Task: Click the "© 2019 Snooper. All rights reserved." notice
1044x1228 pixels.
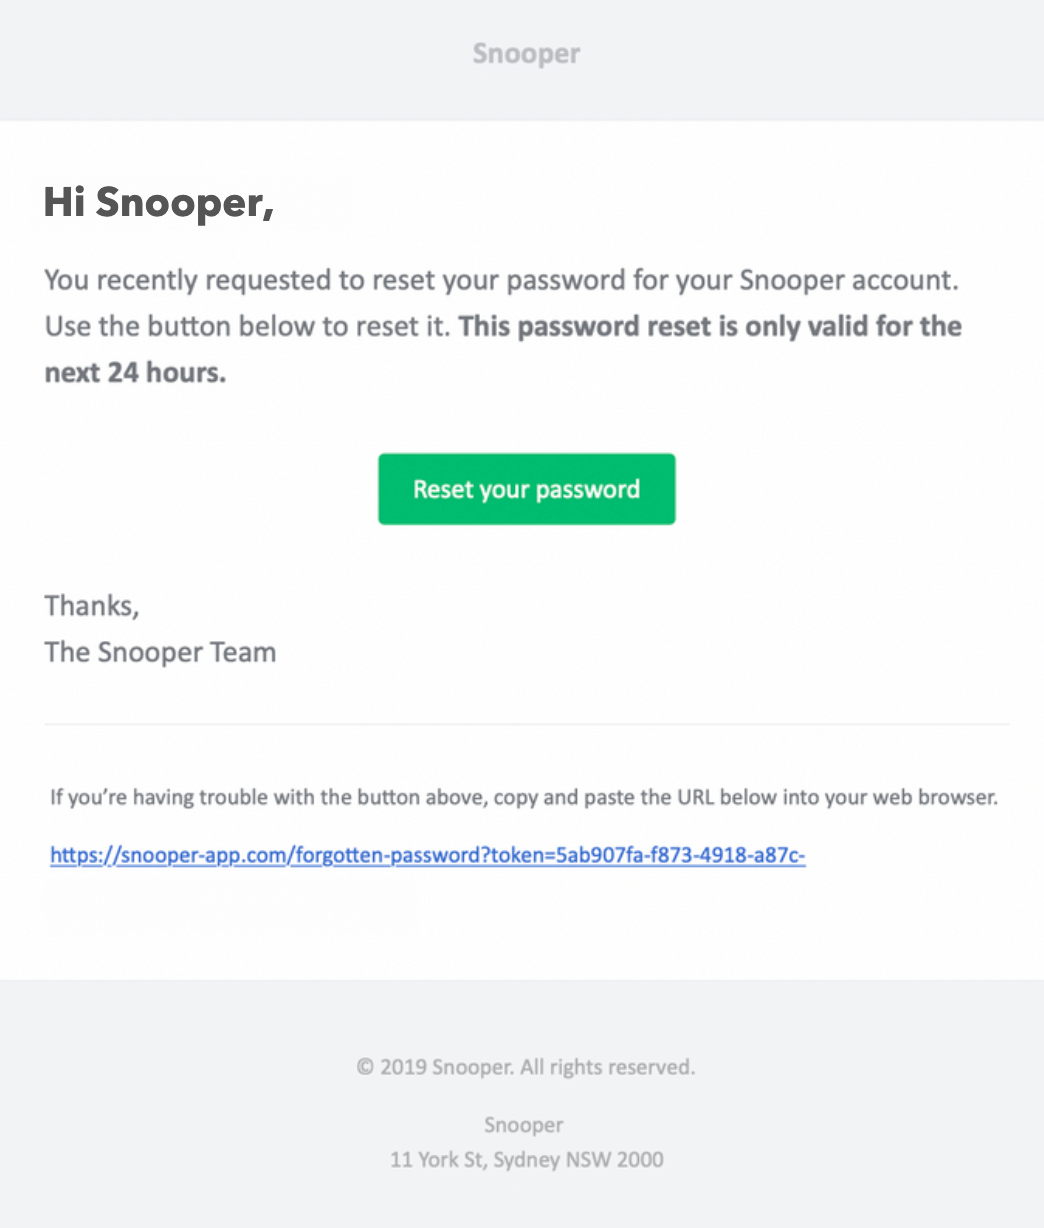Action: click(526, 1067)
